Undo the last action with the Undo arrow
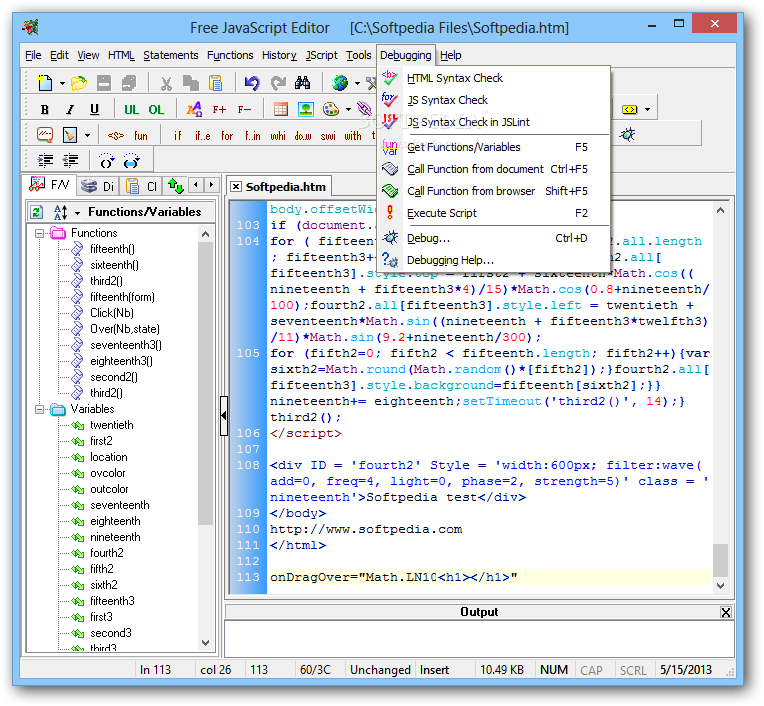764x706 pixels. tap(252, 83)
